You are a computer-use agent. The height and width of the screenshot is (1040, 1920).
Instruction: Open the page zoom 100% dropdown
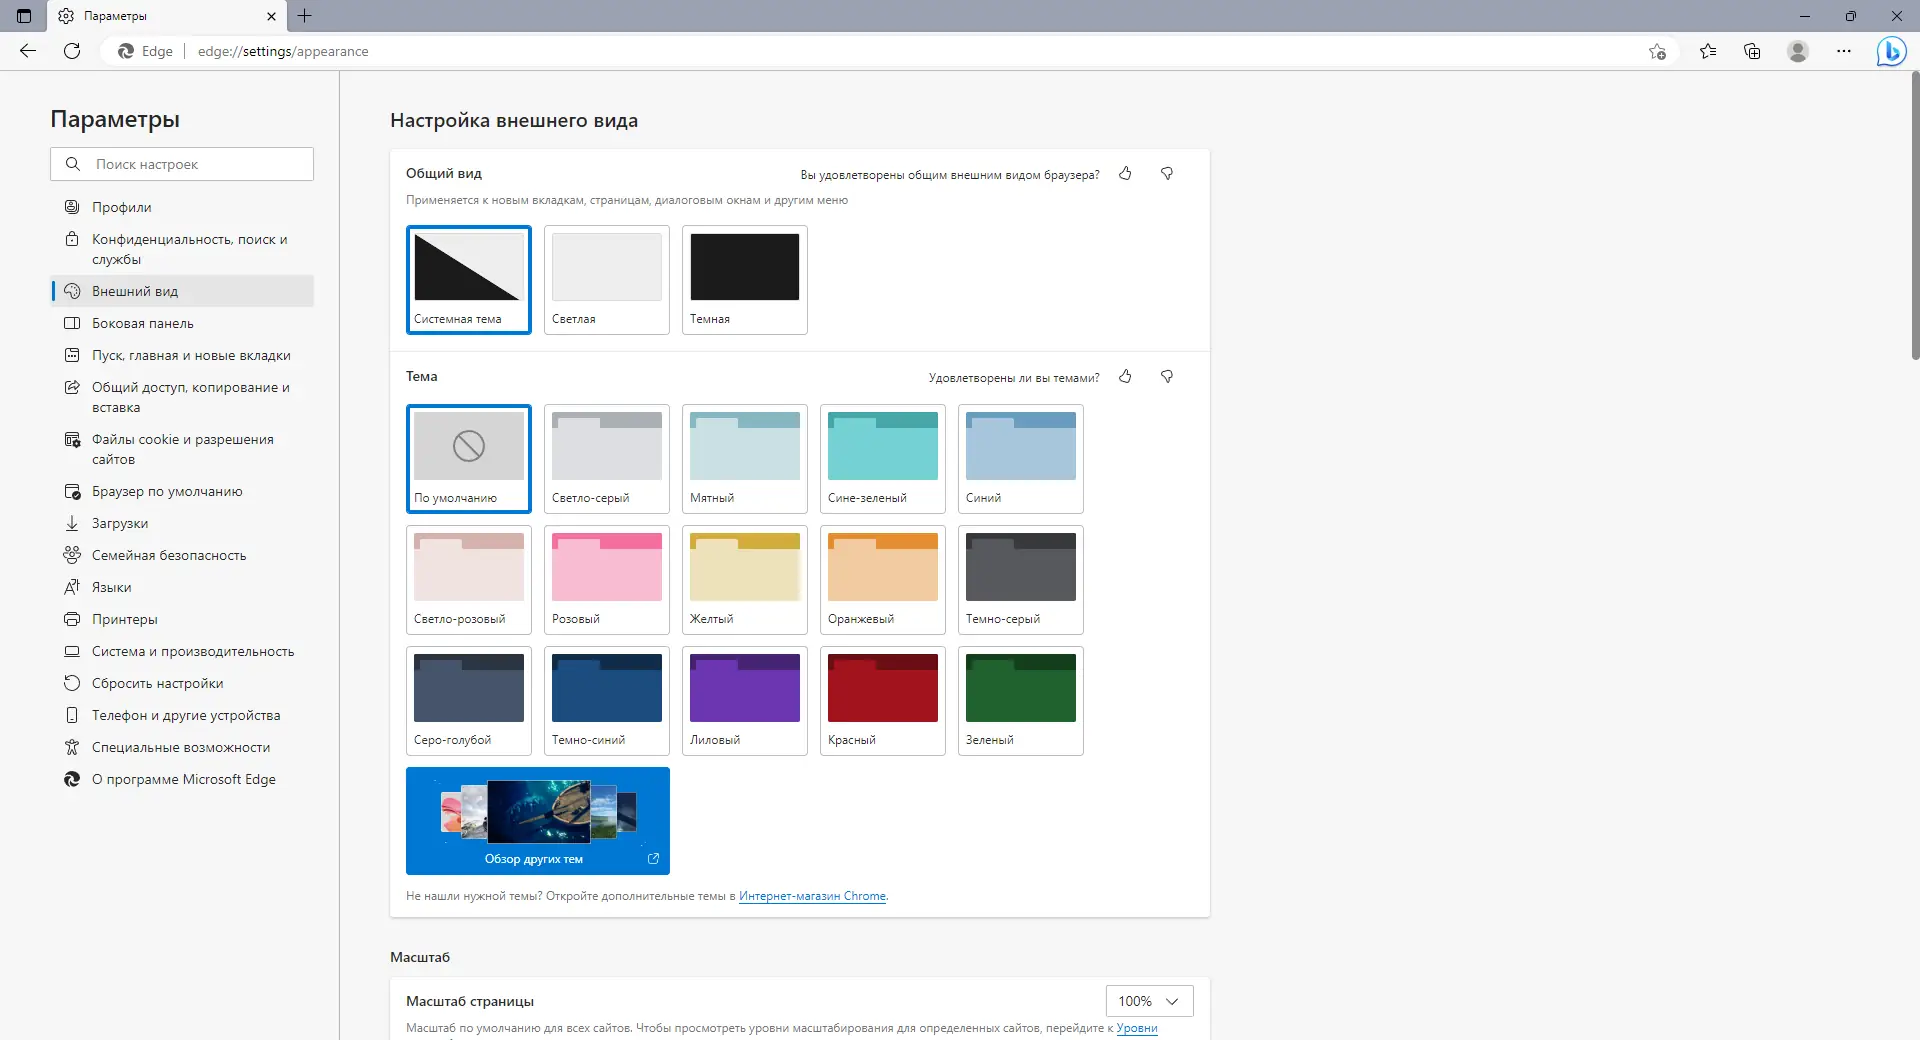pyautogui.click(x=1148, y=1001)
